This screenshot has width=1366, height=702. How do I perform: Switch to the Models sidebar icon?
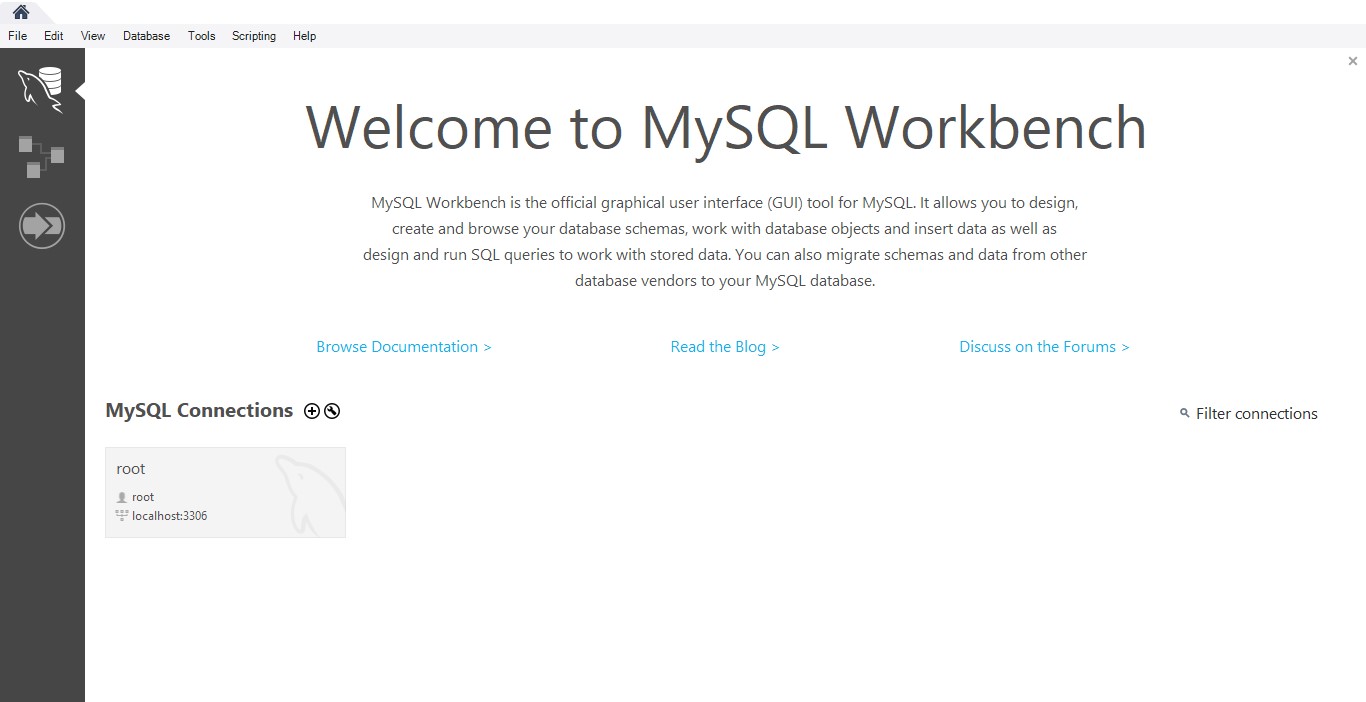tap(41, 157)
